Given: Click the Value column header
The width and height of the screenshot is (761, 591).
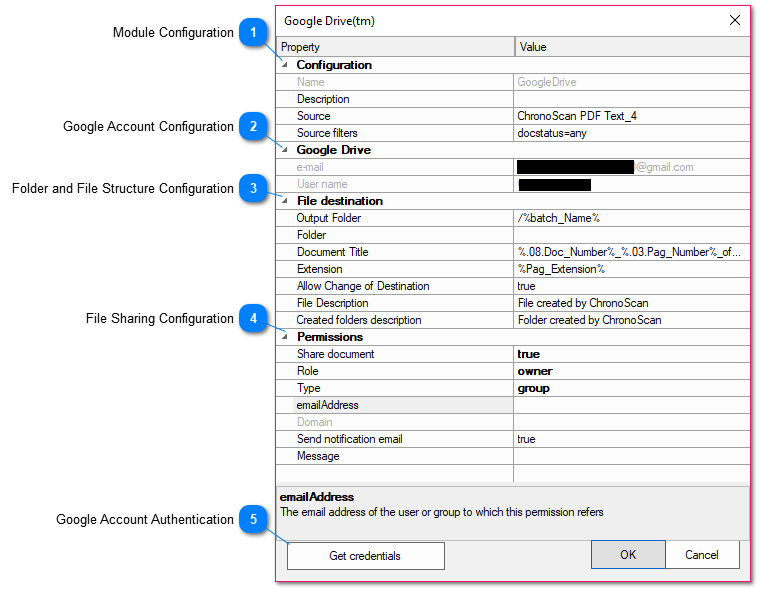Looking at the screenshot, I should pos(632,47).
